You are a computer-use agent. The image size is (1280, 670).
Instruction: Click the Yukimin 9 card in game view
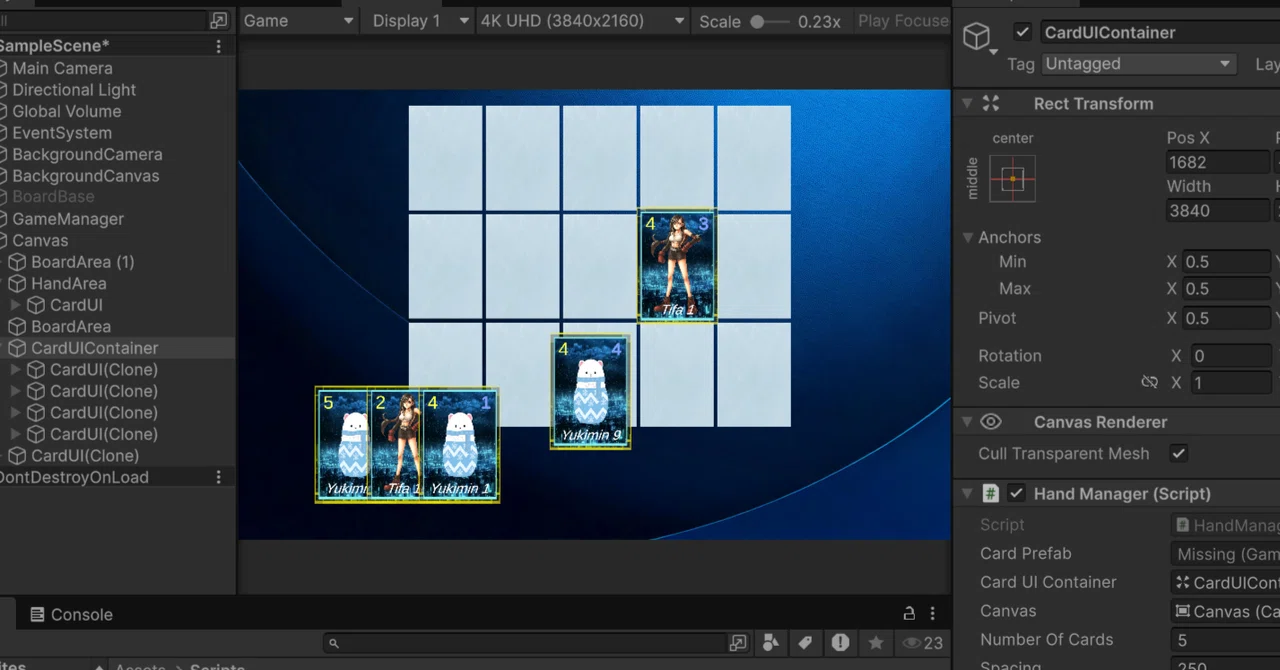coord(590,391)
